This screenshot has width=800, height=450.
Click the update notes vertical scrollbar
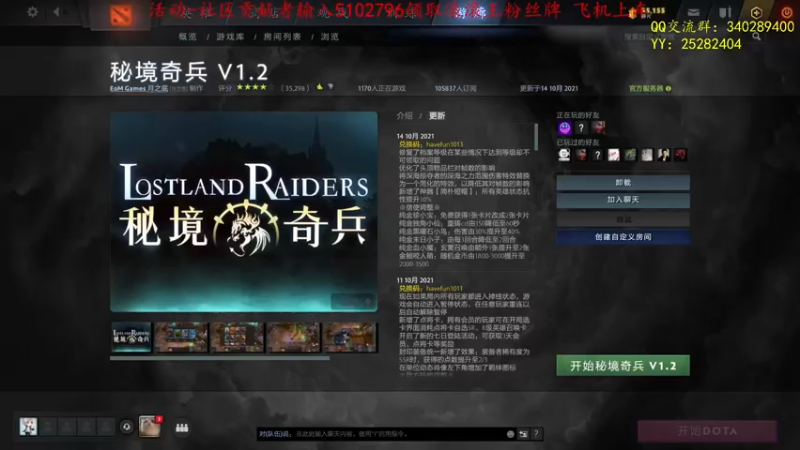[x=536, y=137]
